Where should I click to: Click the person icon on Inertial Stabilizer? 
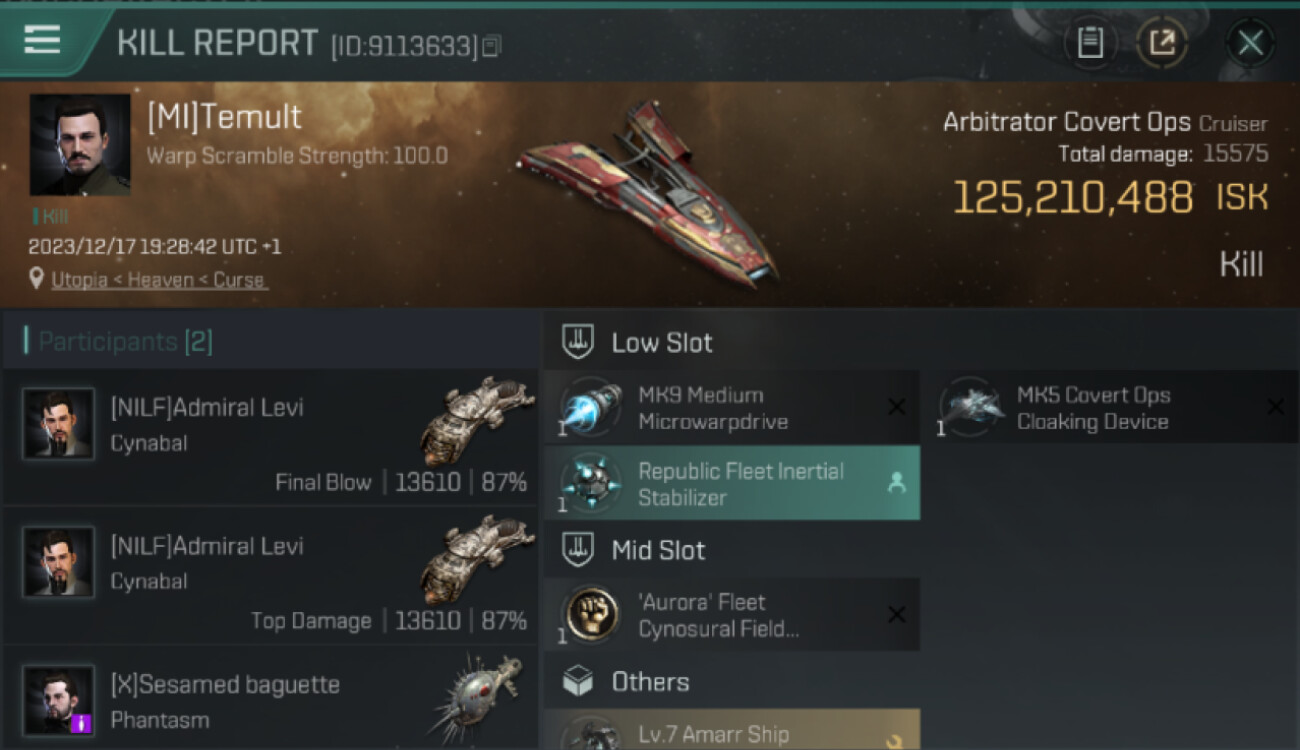pyautogui.click(x=896, y=483)
